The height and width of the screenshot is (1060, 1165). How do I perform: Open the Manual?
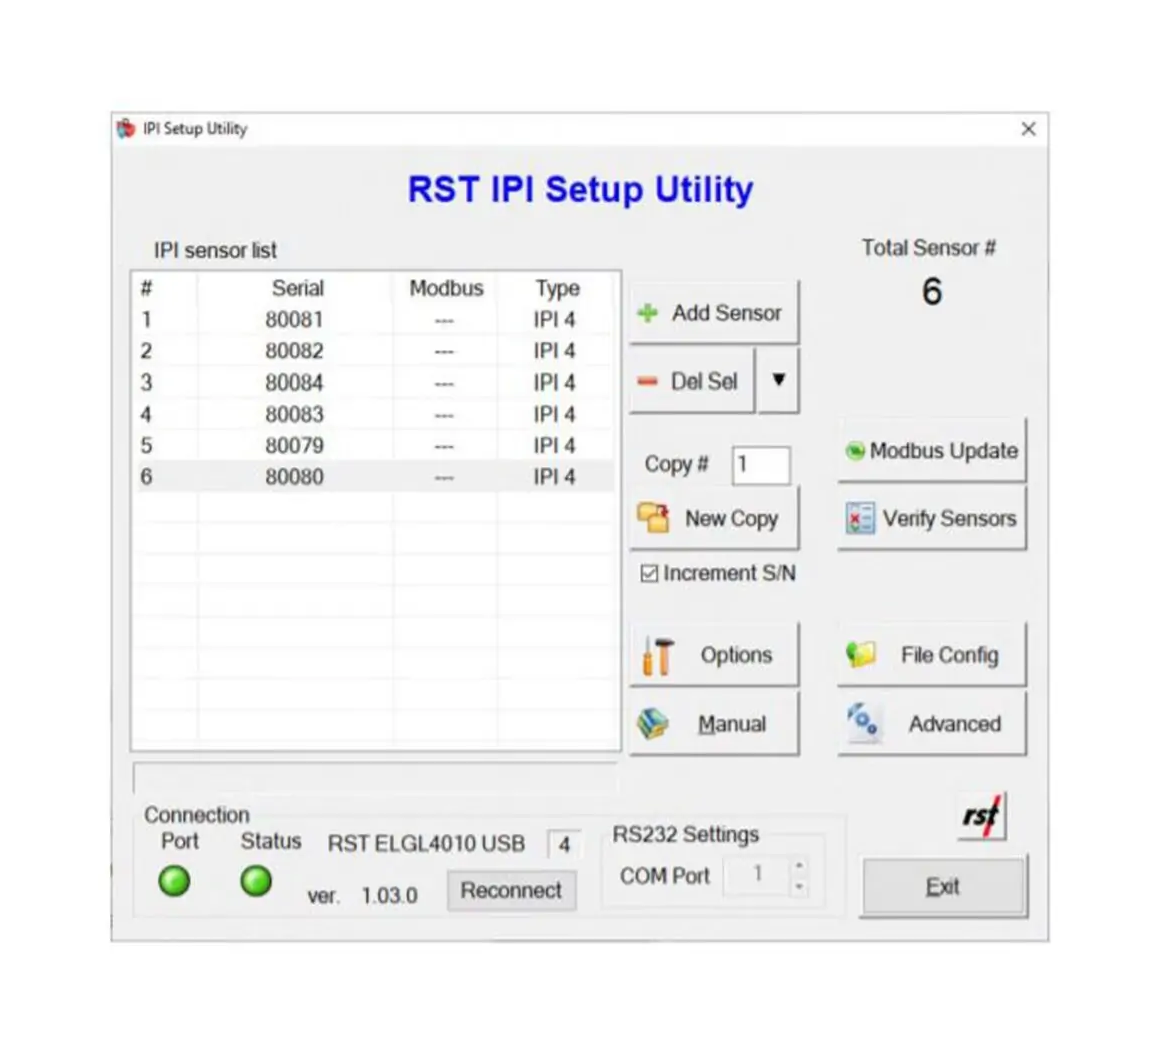pos(714,724)
